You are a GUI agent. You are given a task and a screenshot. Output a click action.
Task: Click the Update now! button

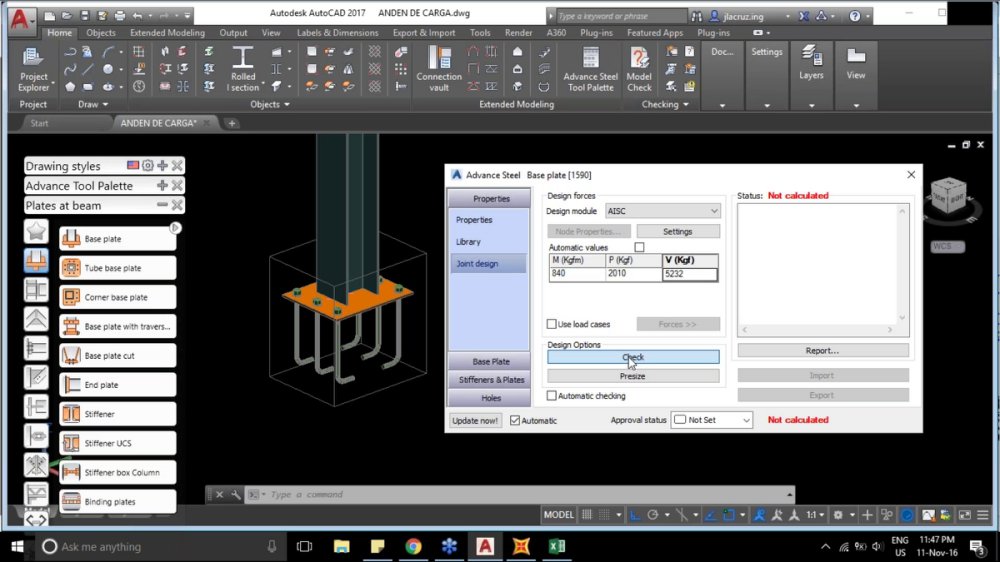tap(474, 420)
